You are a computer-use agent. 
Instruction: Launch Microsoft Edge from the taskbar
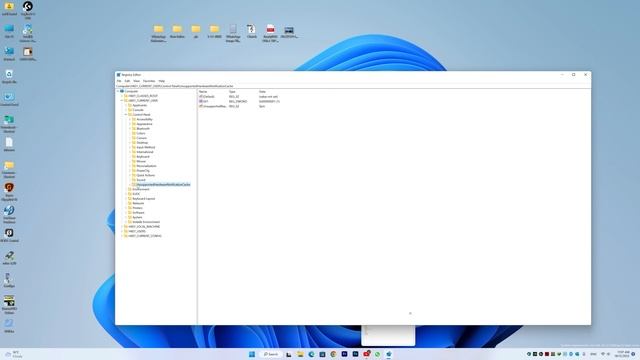(311, 354)
